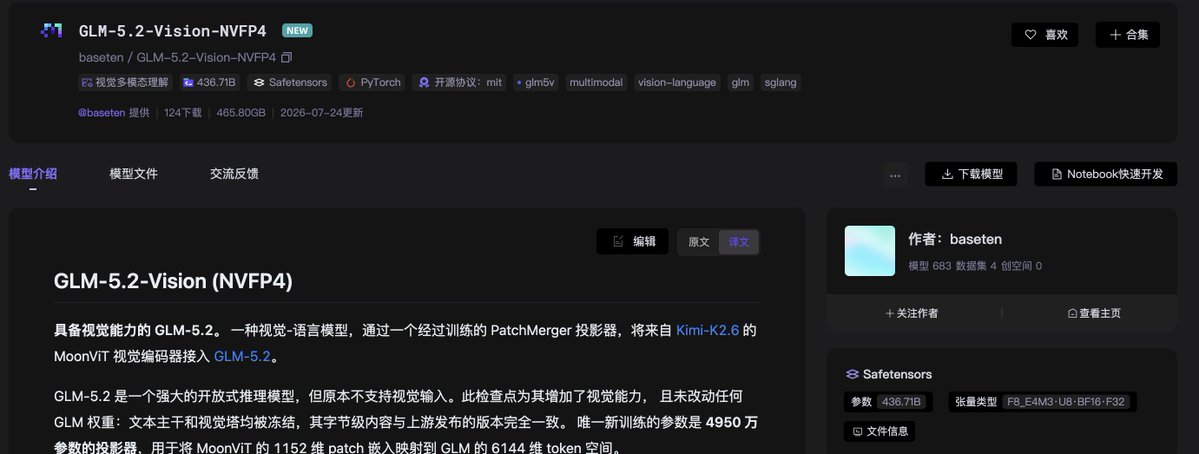Click the 模型 683 count
Image resolution: width=1199 pixels, height=454 pixels.
pos(930,266)
